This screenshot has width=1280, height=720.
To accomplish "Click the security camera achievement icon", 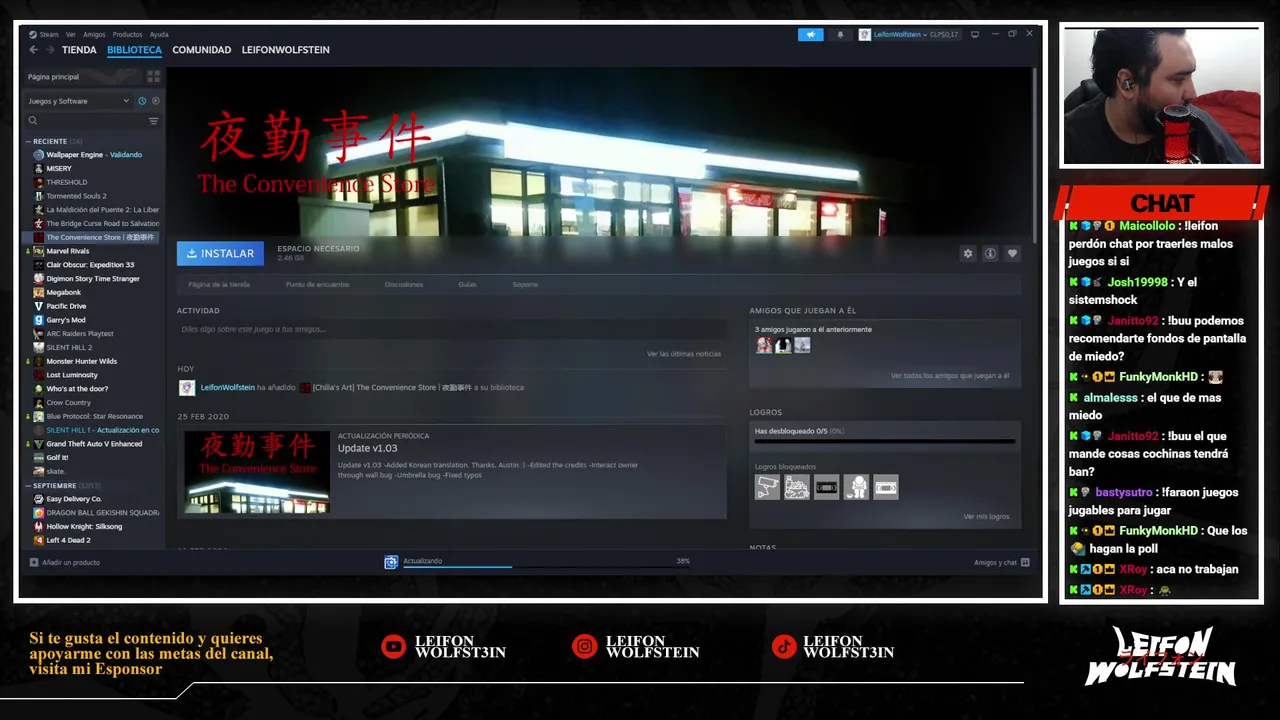I will click(767, 487).
